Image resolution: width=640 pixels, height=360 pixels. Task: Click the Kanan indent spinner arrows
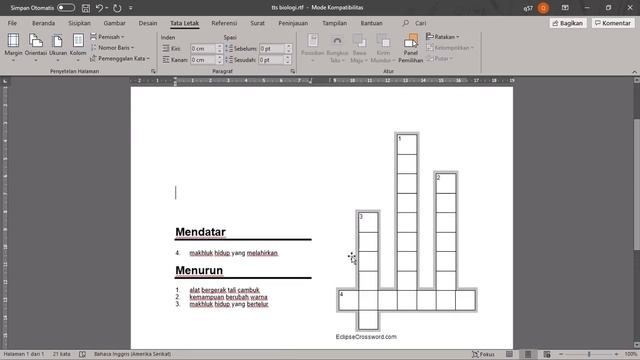(x=220, y=60)
